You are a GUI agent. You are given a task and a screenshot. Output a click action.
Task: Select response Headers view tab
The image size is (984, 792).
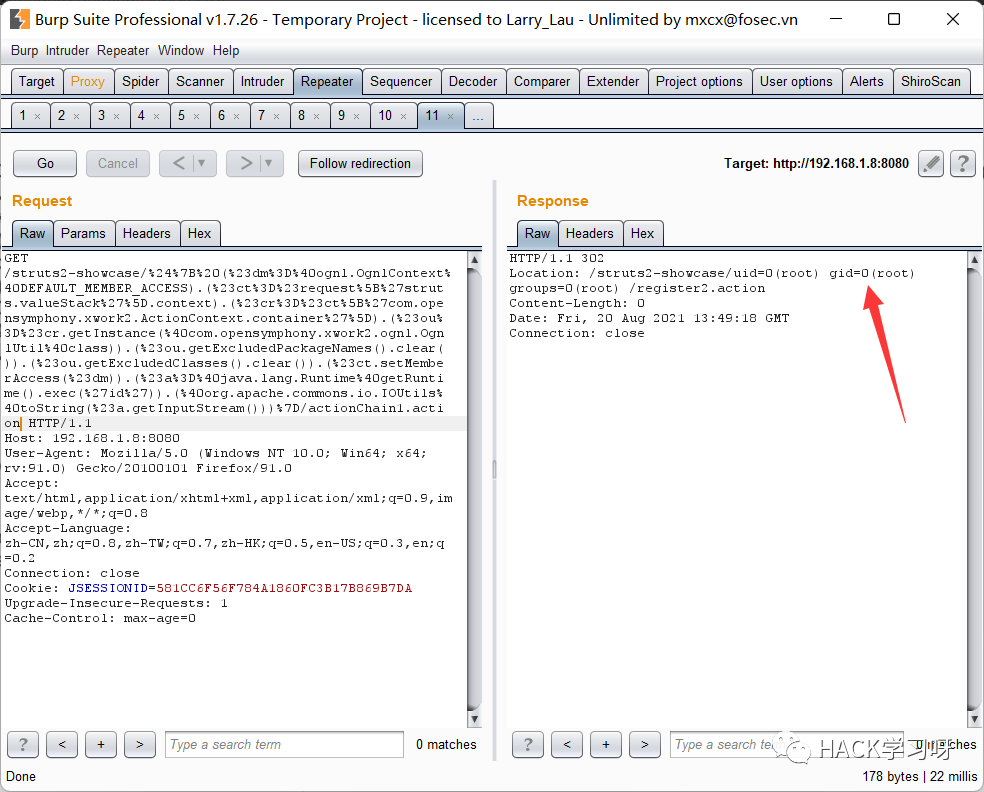[x=590, y=233]
